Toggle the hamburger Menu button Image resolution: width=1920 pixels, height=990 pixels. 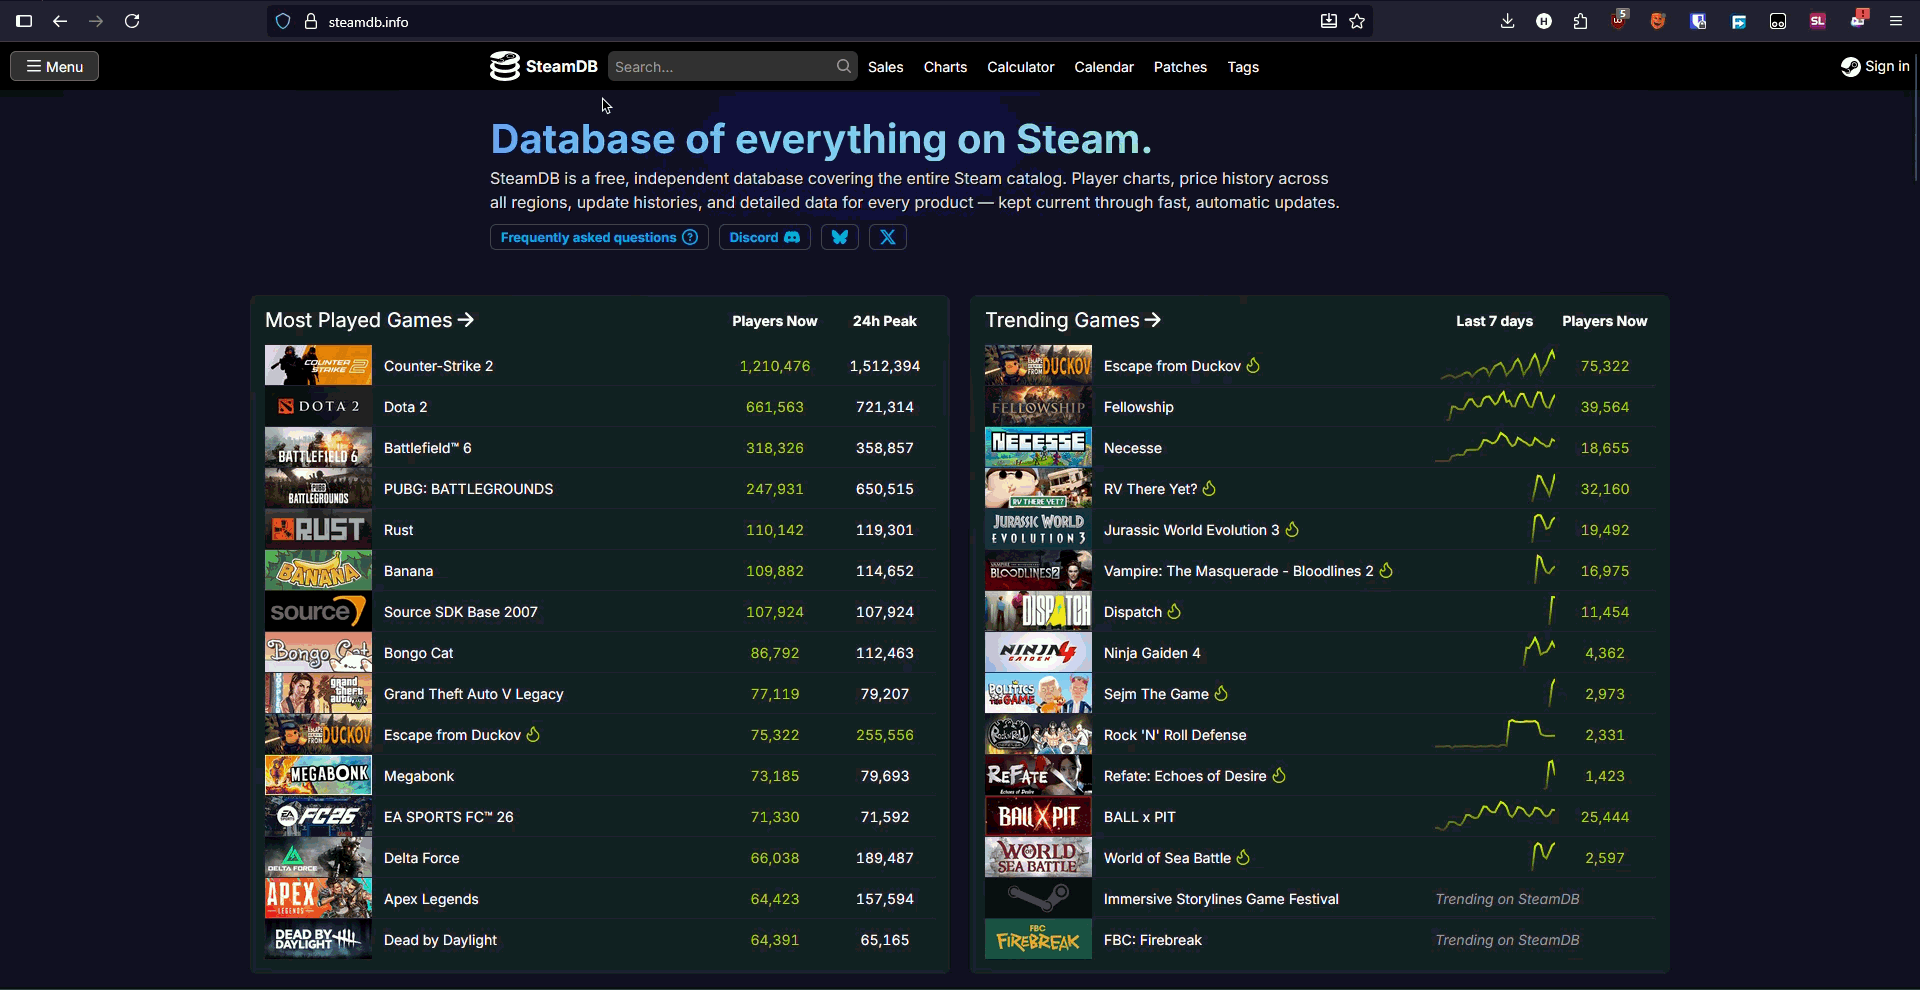53,66
